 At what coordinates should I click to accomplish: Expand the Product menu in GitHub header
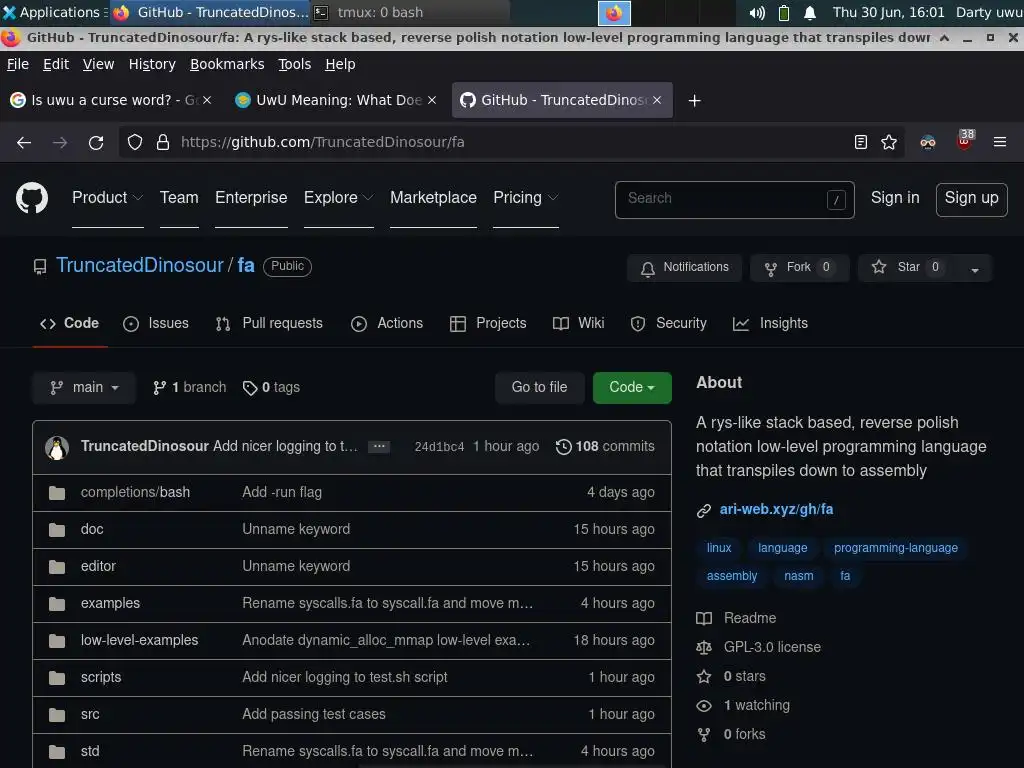(108, 198)
